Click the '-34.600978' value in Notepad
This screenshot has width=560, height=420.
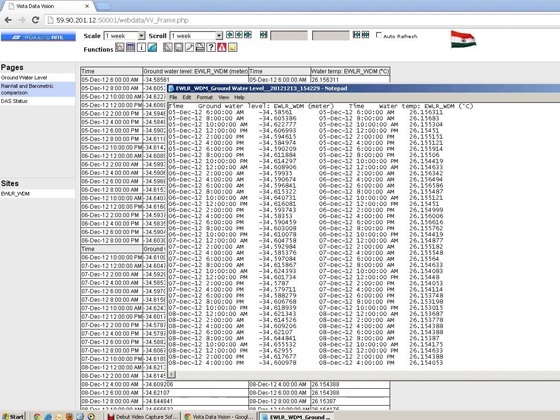pos(278,363)
